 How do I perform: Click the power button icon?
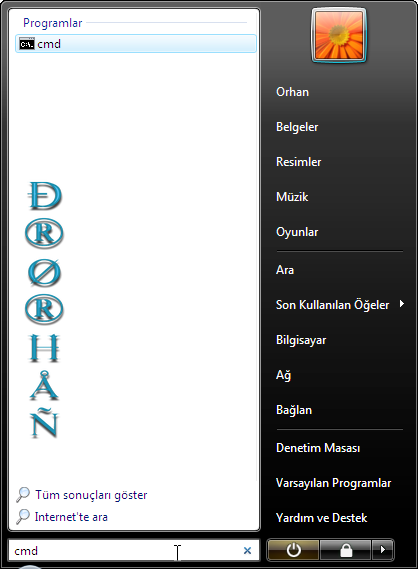click(293, 550)
